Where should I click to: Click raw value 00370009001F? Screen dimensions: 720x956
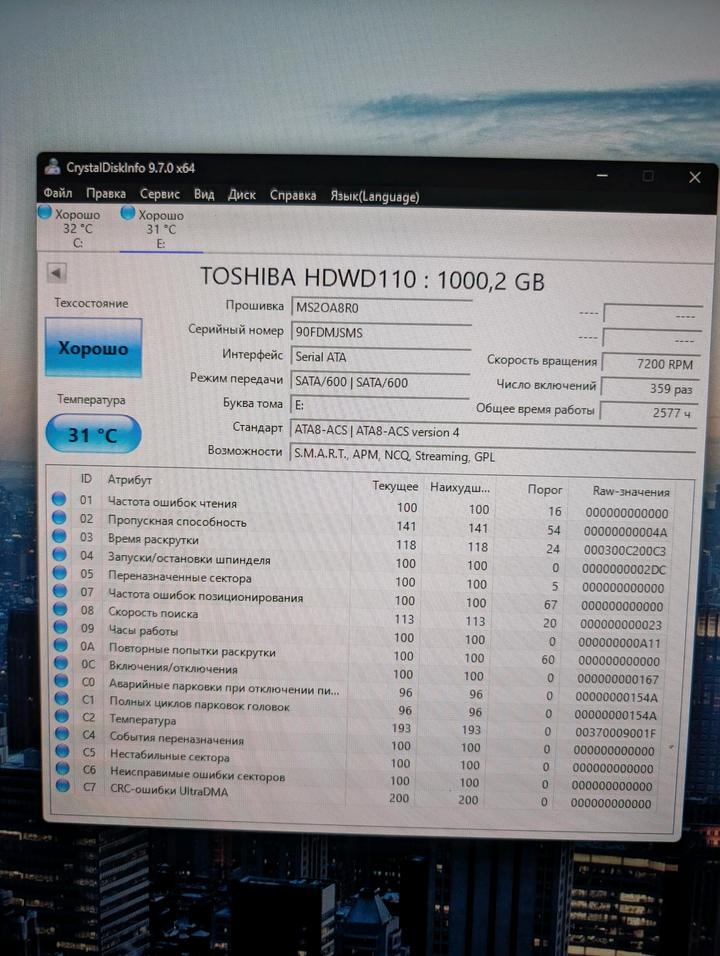(615, 732)
